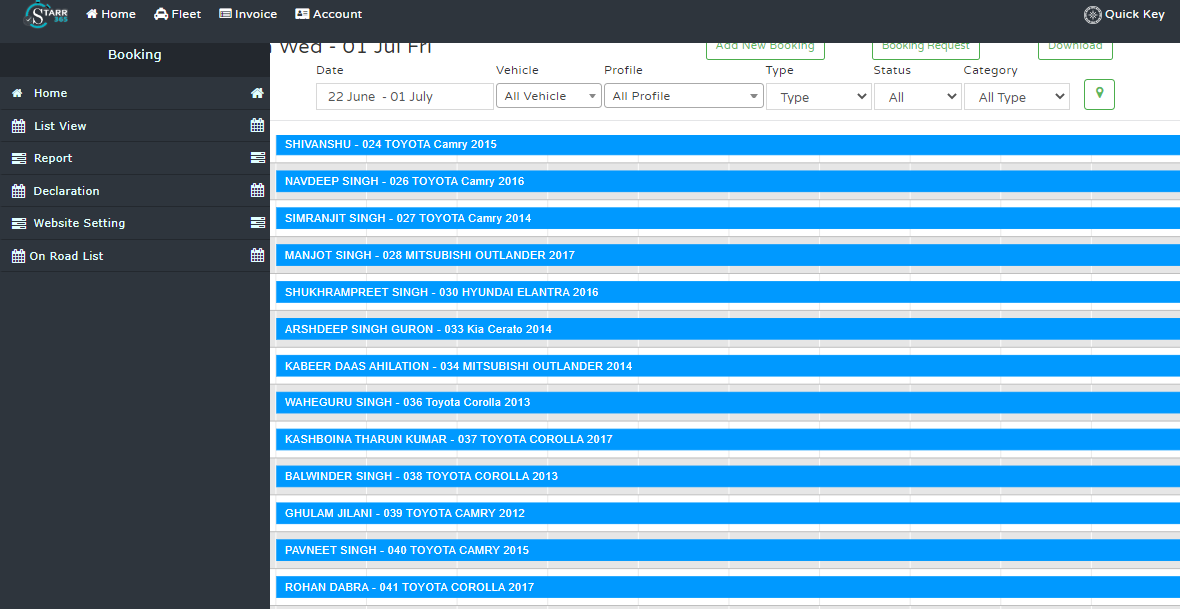Viewport: 1180px width, 609px height.
Task: Click the Quick Key link
Action: 1124,14
